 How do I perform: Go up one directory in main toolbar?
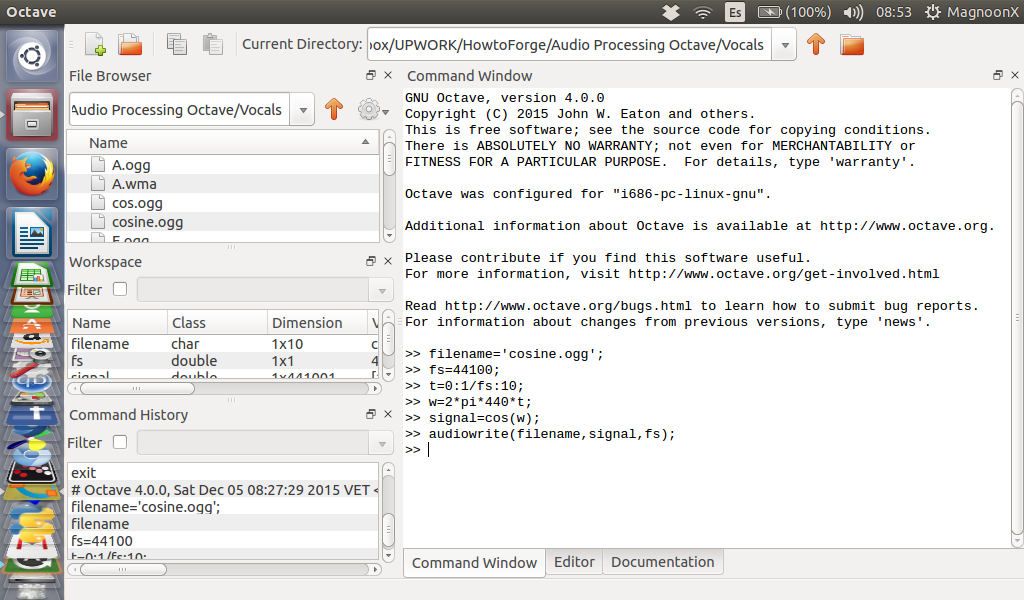click(x=816, y=44)
